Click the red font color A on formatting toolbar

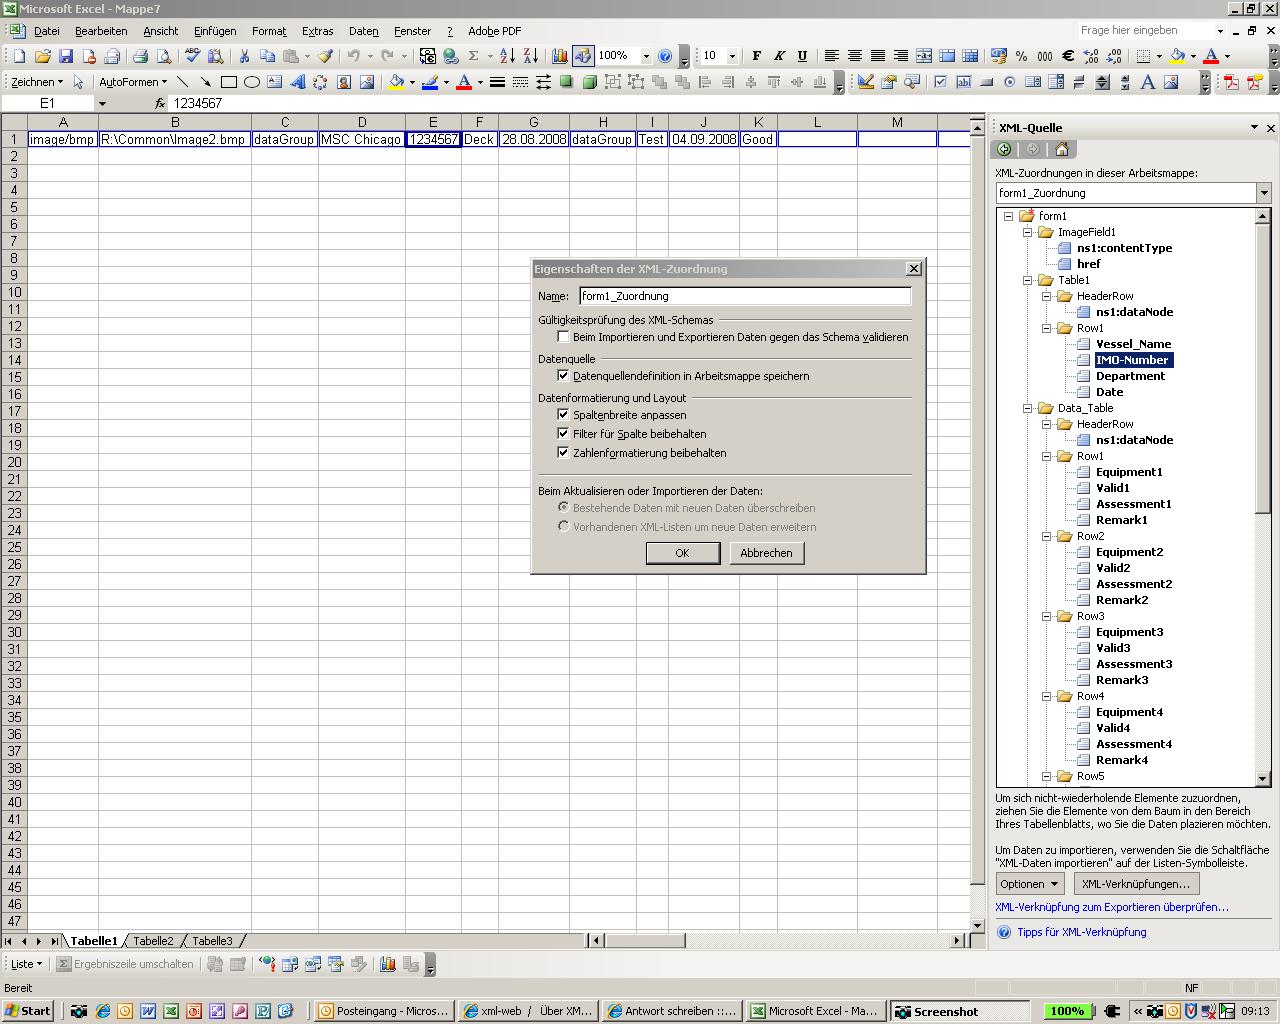(x=1211, y=56)
